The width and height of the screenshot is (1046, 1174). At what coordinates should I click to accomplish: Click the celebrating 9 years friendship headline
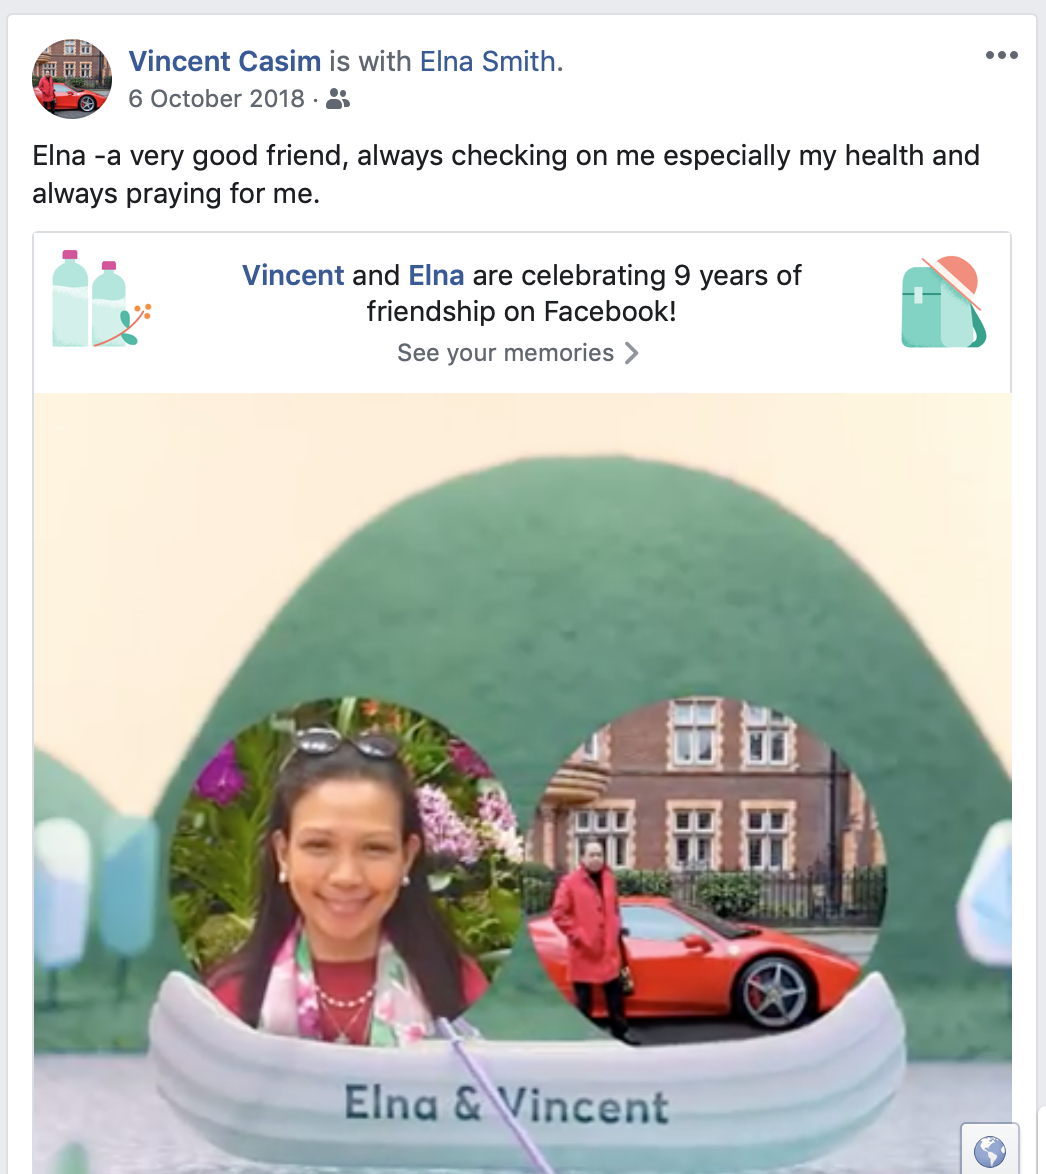coord(522,294)
